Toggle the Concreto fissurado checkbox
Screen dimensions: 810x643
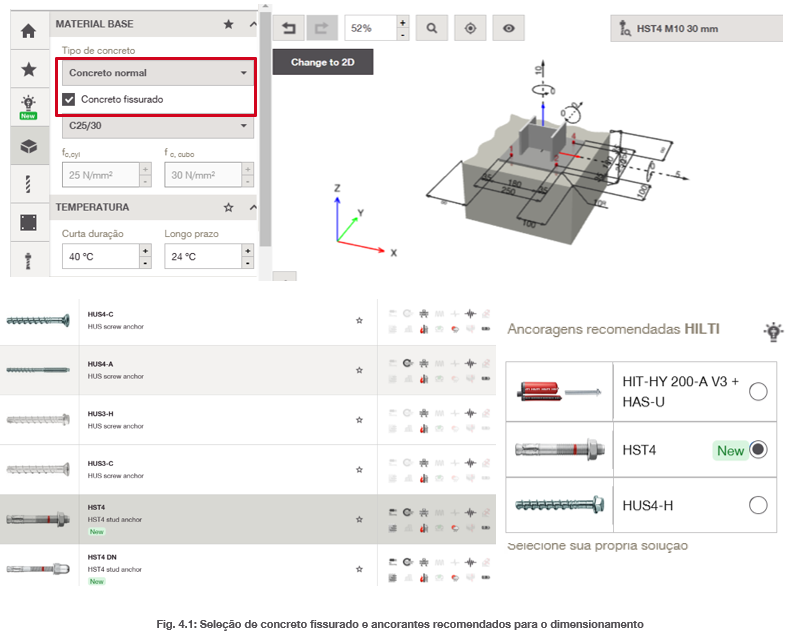pyautogui.click(x=69, y=99)
